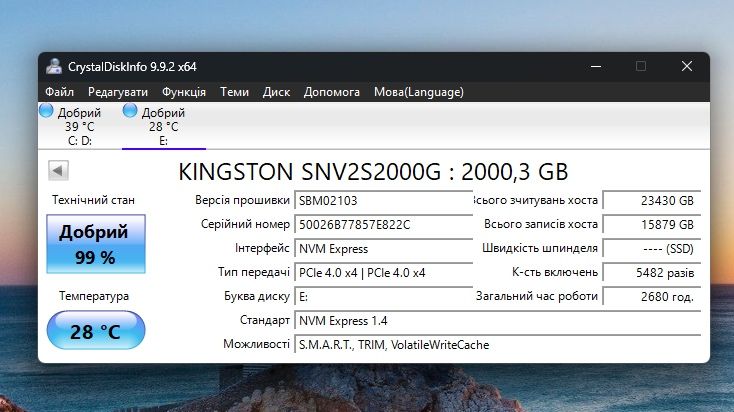Open the Функція menu
734x412 pixels.
[x=184, y=92]
